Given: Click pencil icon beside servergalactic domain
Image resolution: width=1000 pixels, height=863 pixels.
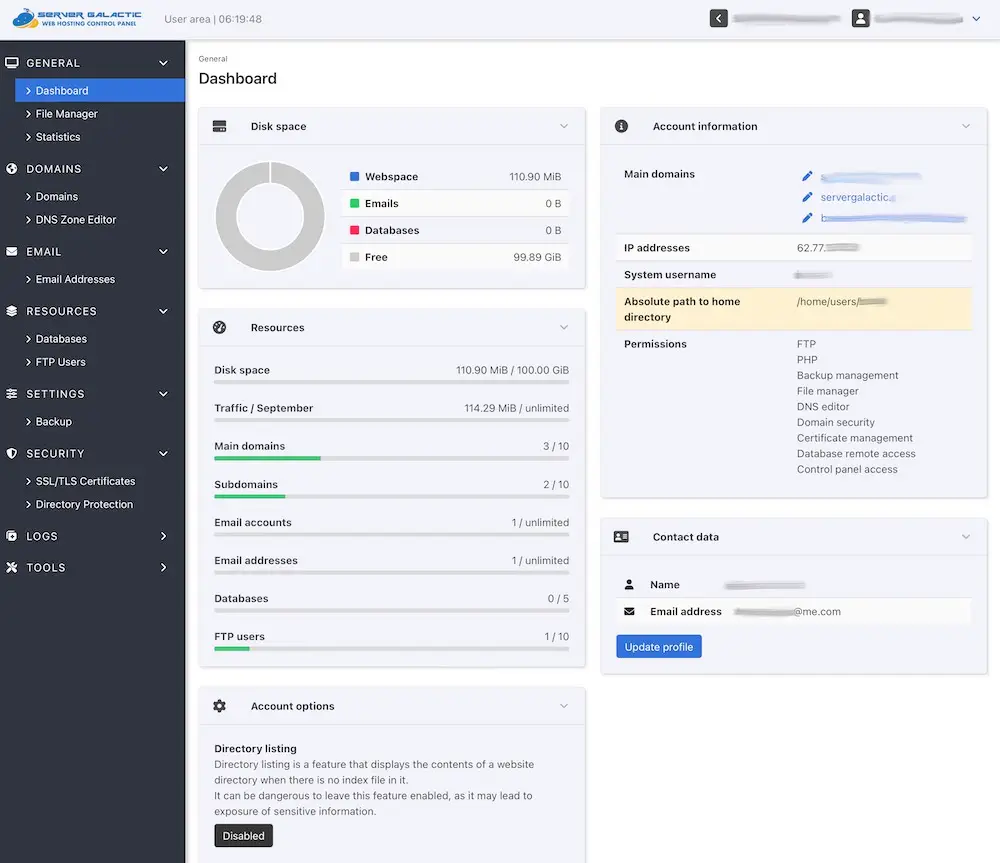Looking at the screenshot, I should [x=807, y=197].
